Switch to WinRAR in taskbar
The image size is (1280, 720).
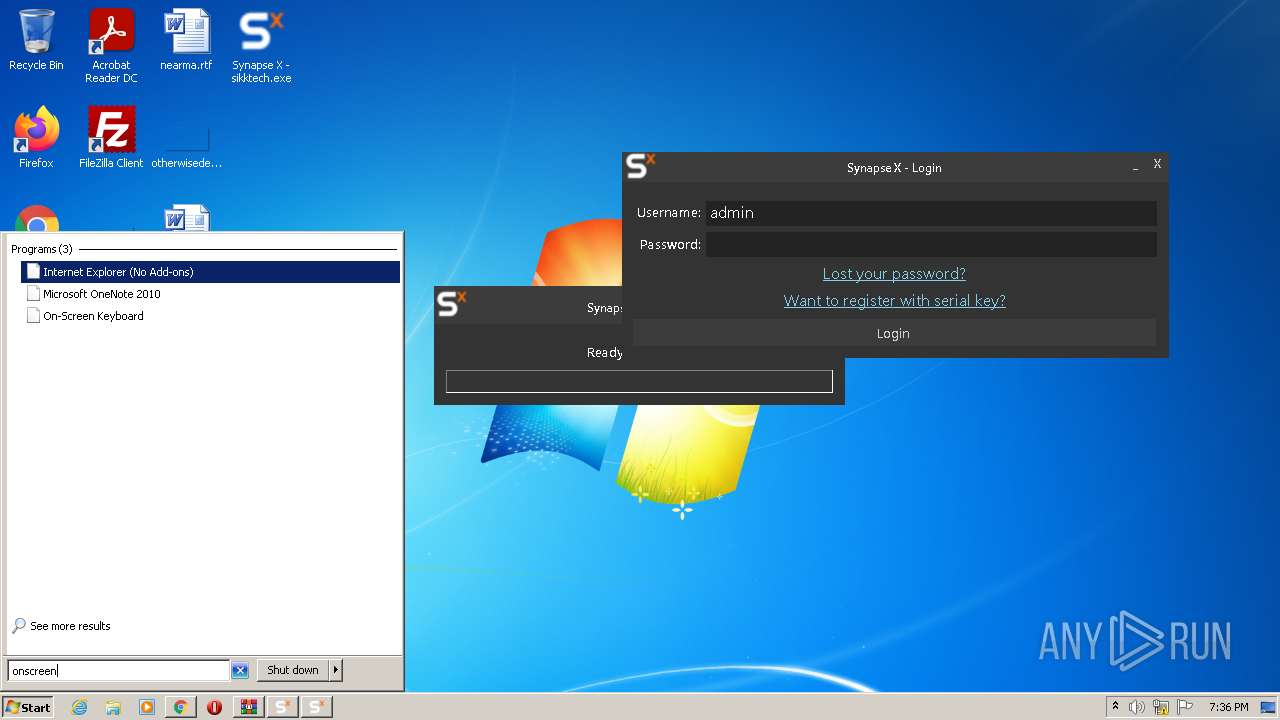point(248,707)
